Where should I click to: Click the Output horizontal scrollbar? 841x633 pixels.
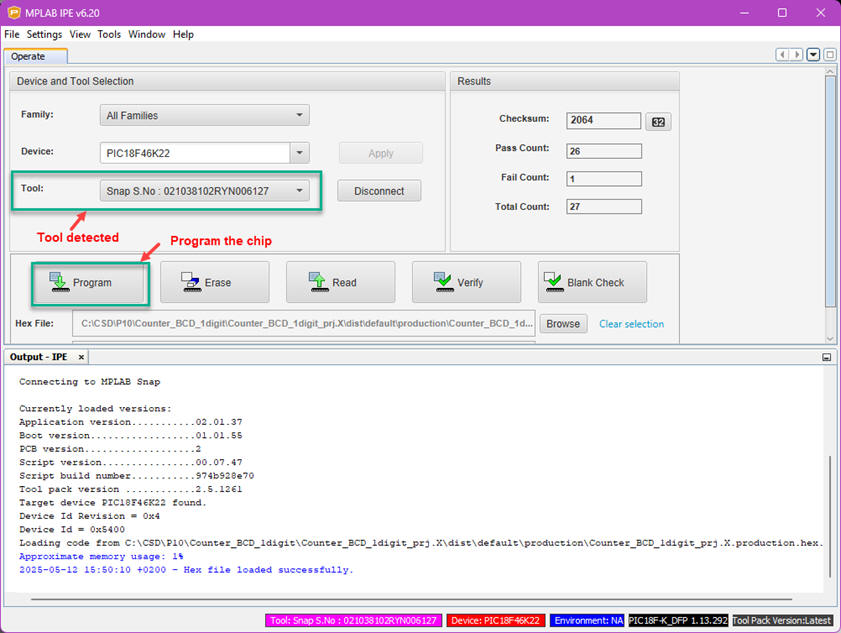point(411,599)
